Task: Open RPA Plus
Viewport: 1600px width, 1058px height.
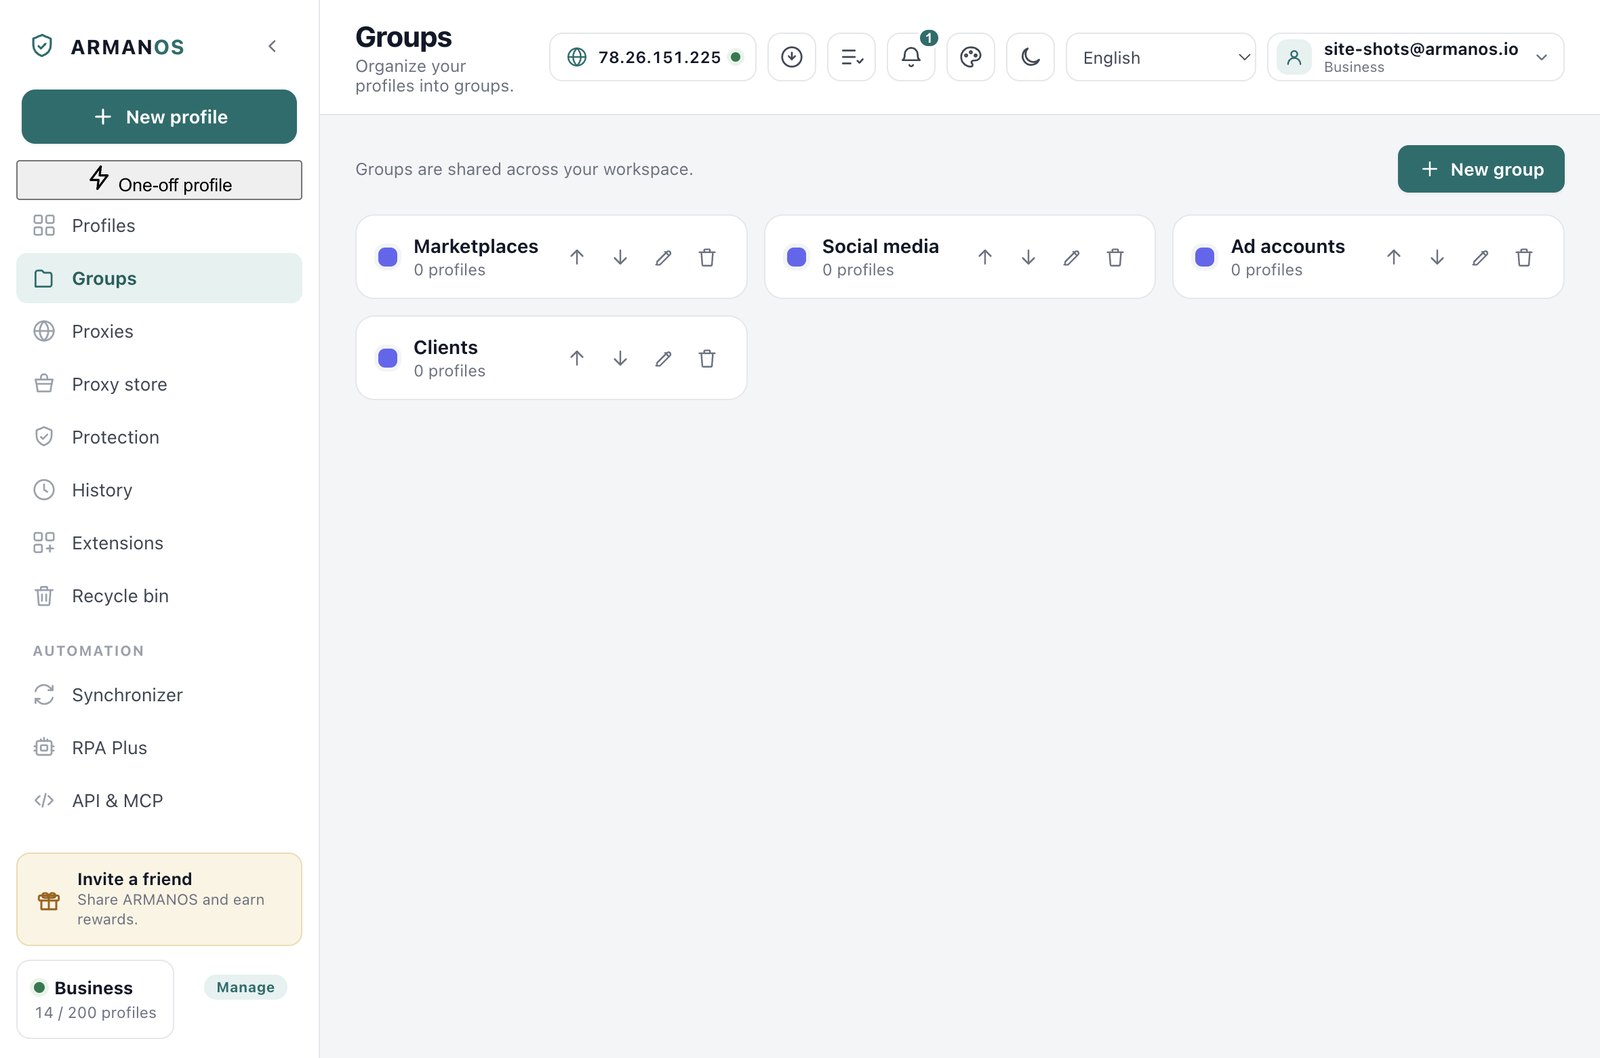Action: (x=159, y=748)
